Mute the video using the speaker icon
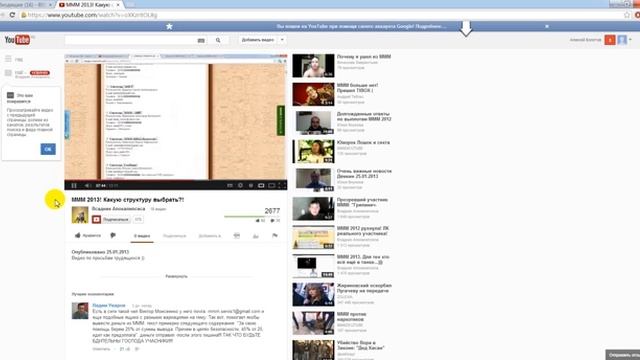640x360 pixels. (x=87, y=186)
